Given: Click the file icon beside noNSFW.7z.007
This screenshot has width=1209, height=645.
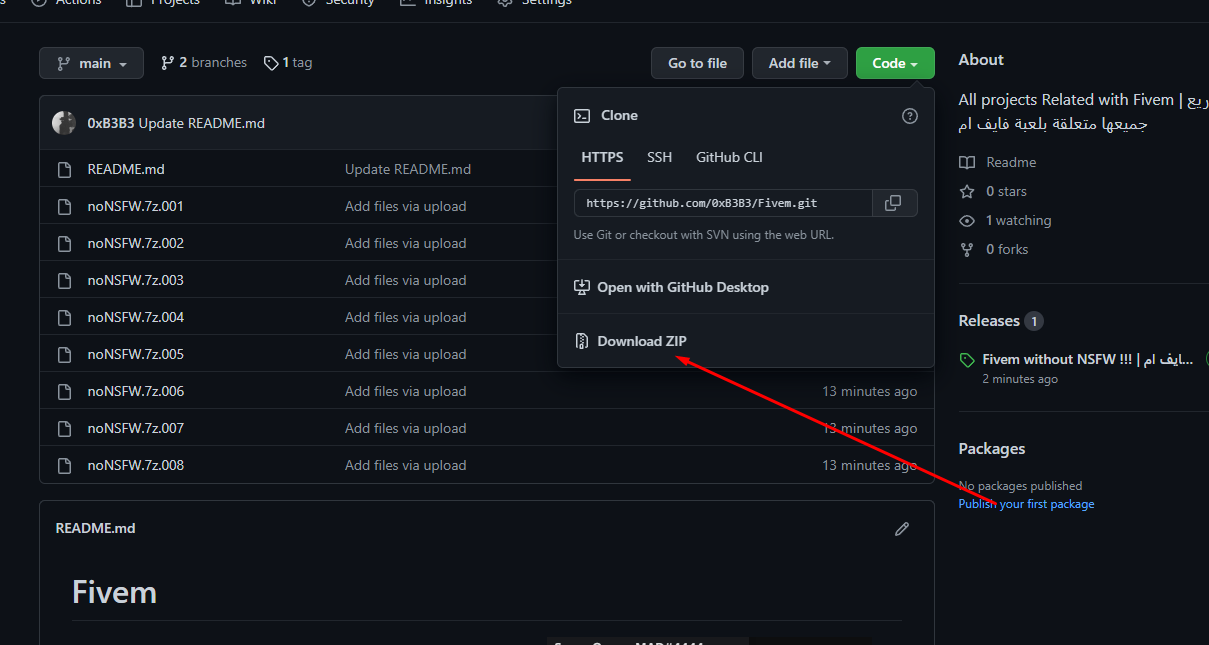Looking at the screenshot, I should coord(64,429).
